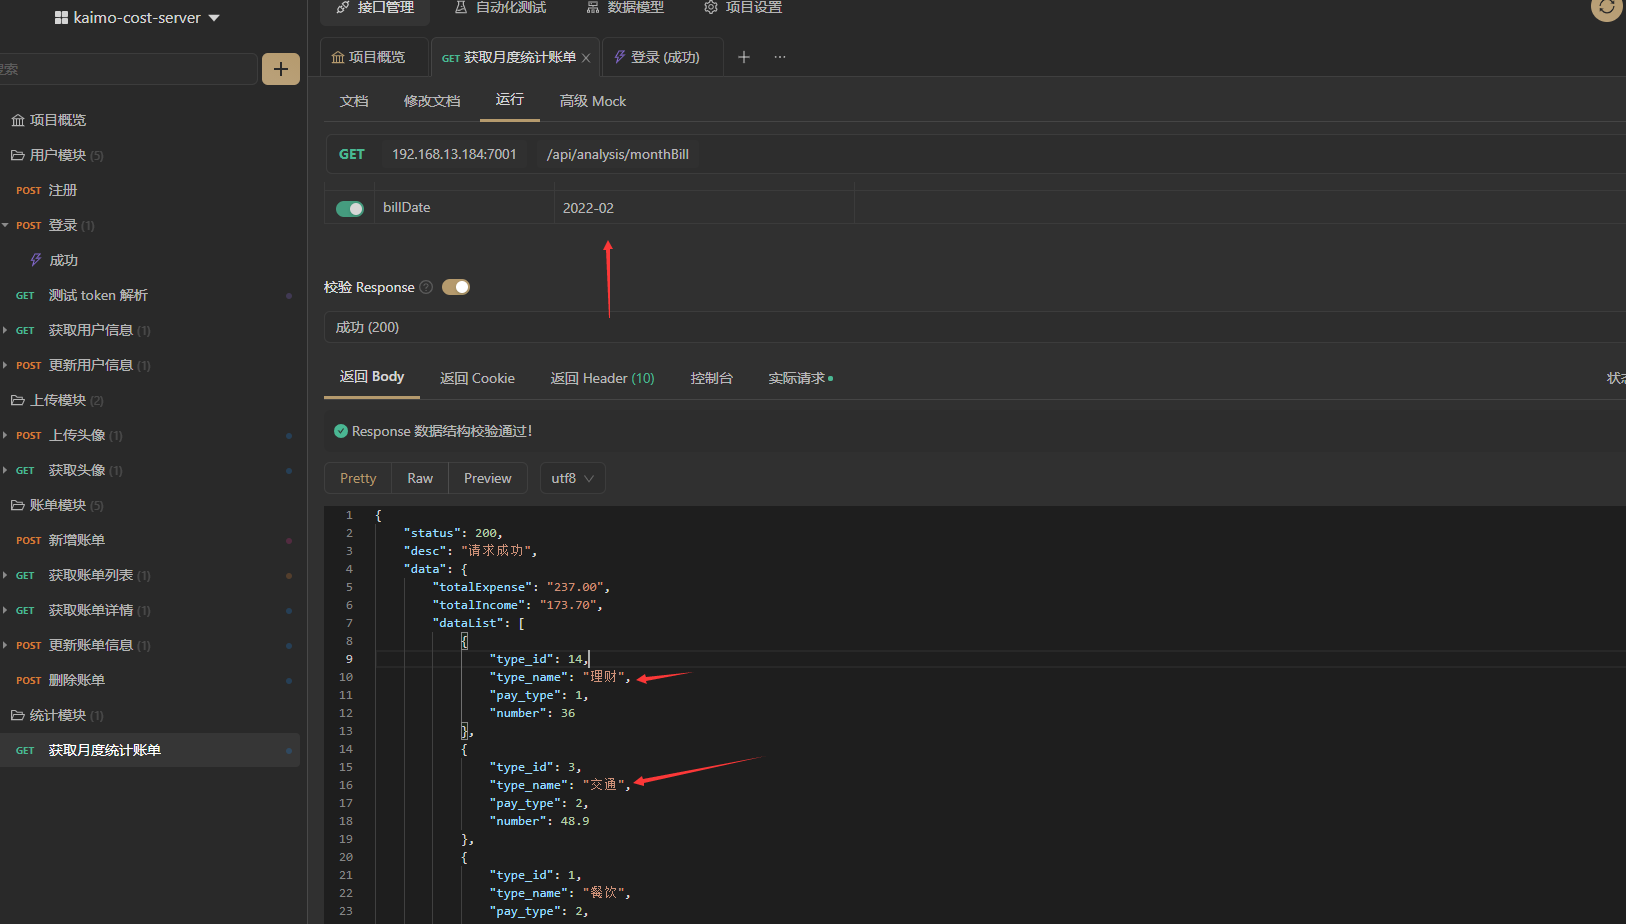Click the billDate parameter name cell
1626x924 pixels.
pyautogui.click(x=464, y=207)
